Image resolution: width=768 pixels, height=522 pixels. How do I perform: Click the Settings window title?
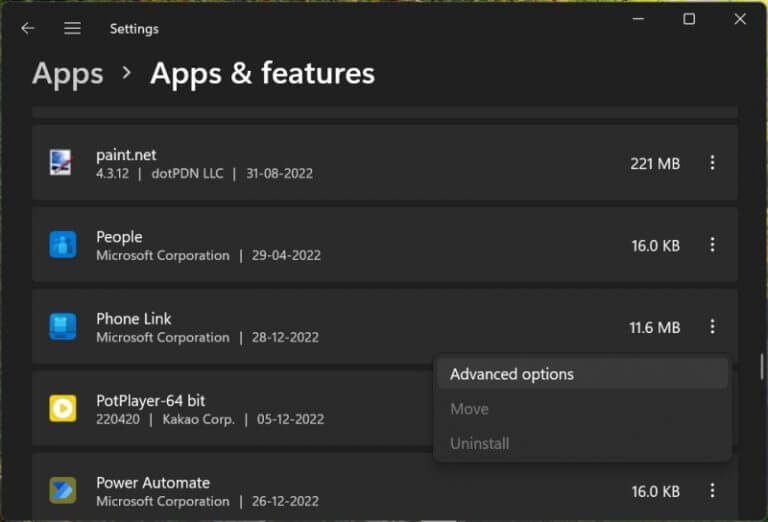(134, 29)
